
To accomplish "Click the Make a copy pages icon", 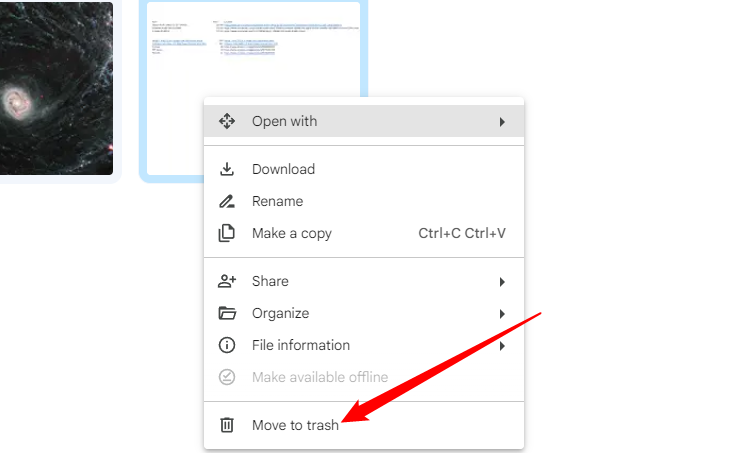I will tap(227, 233).
